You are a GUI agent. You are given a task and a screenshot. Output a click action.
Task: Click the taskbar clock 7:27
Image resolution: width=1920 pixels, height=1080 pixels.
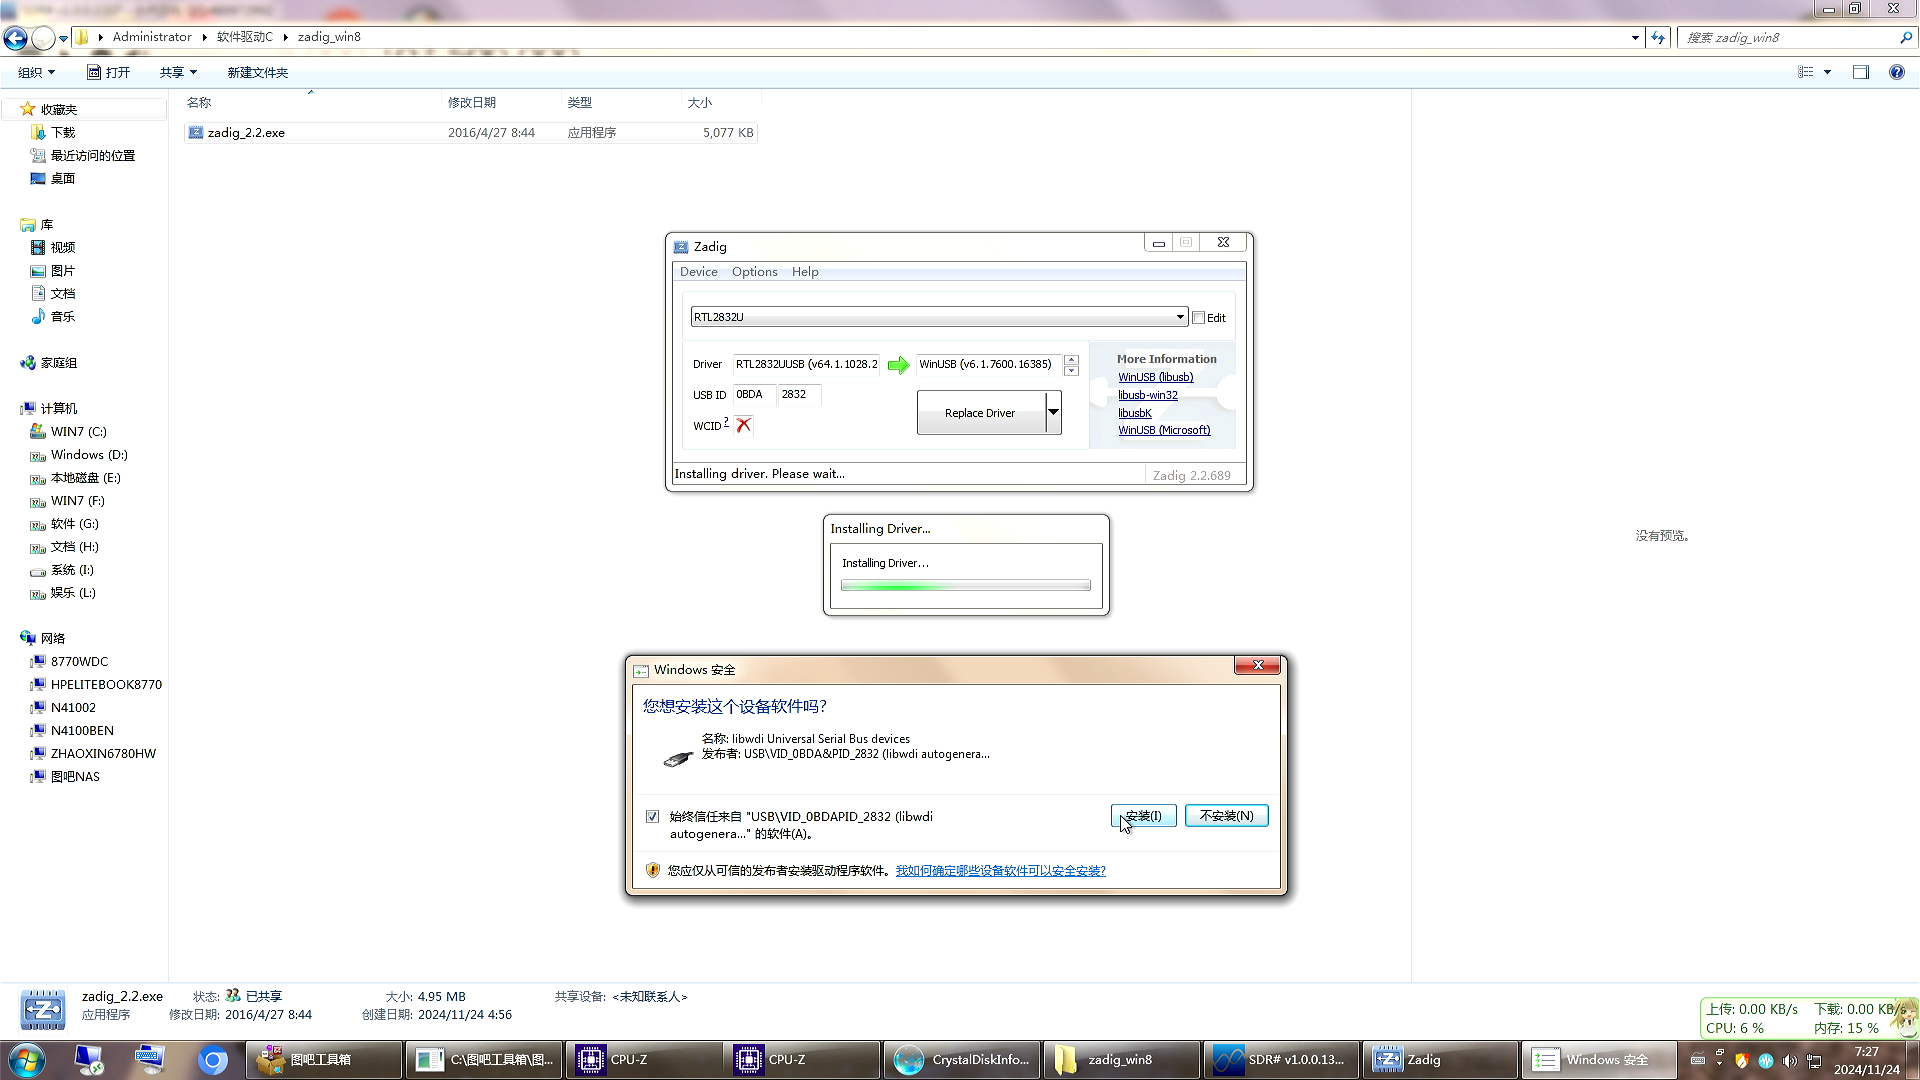click(1866, 1052)
